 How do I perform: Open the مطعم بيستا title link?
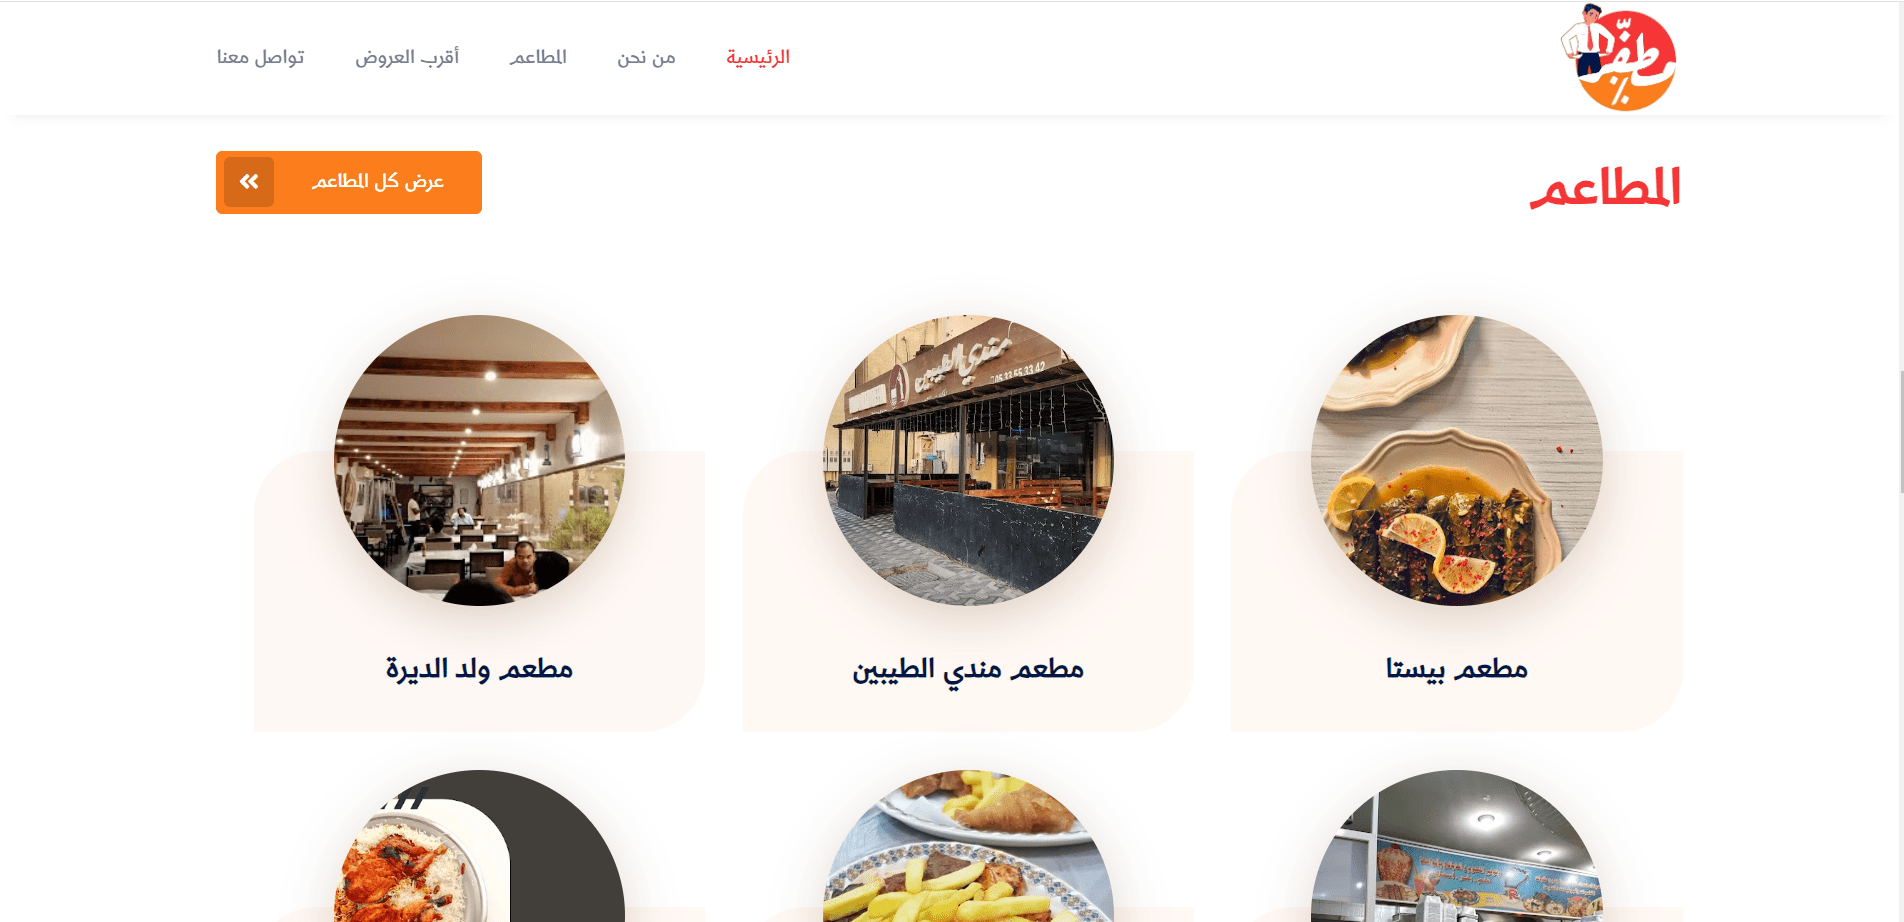point(1456,668)
